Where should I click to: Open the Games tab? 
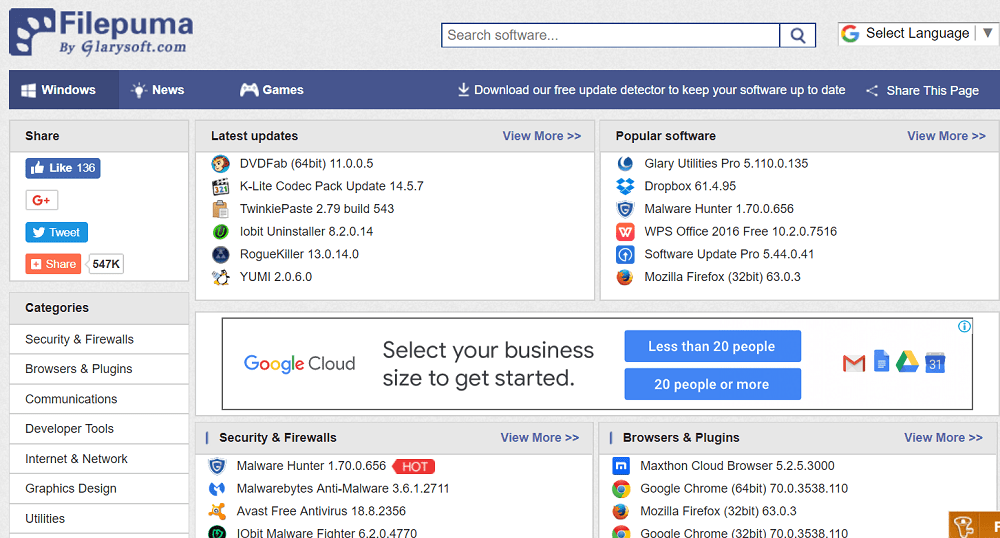(x=272, y=90)
